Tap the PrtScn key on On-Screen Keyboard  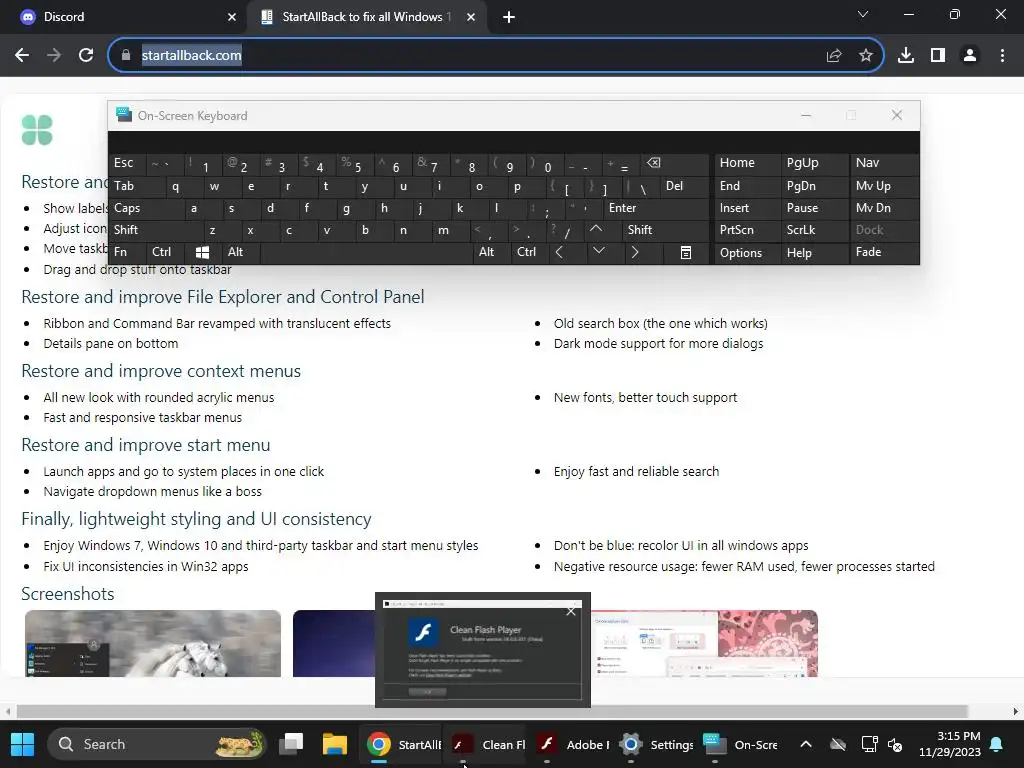tap(746, 230)
